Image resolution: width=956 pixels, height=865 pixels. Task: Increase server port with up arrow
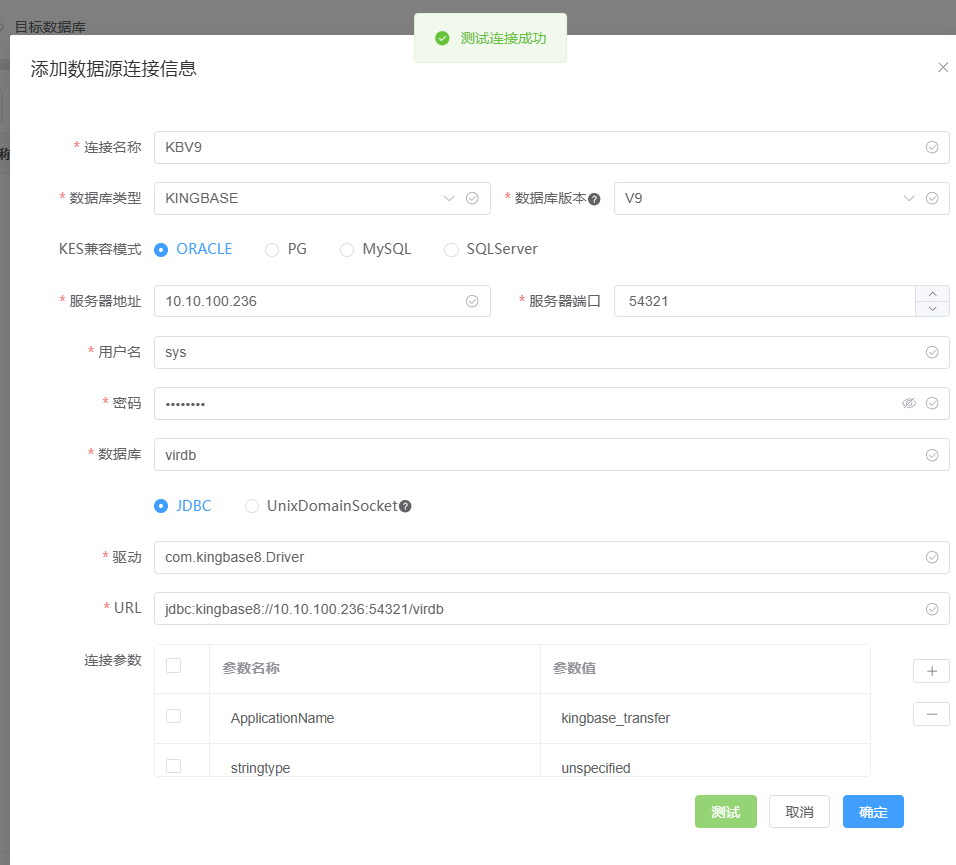tap(932, 293)
